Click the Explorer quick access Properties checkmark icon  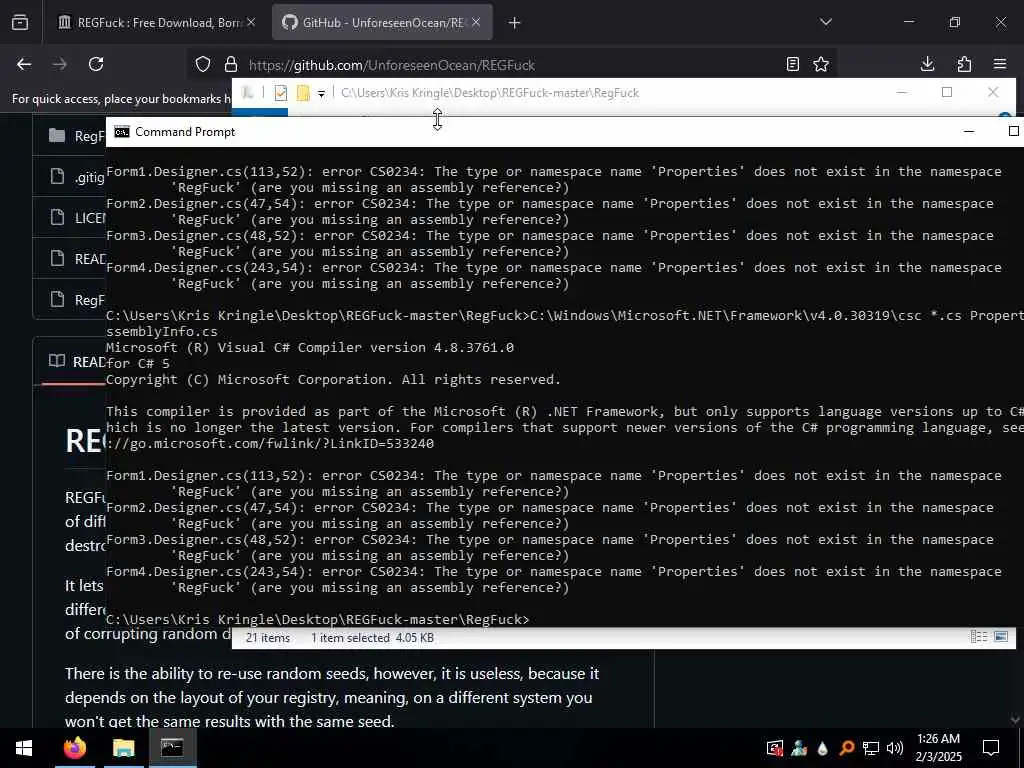coord(281,93)
